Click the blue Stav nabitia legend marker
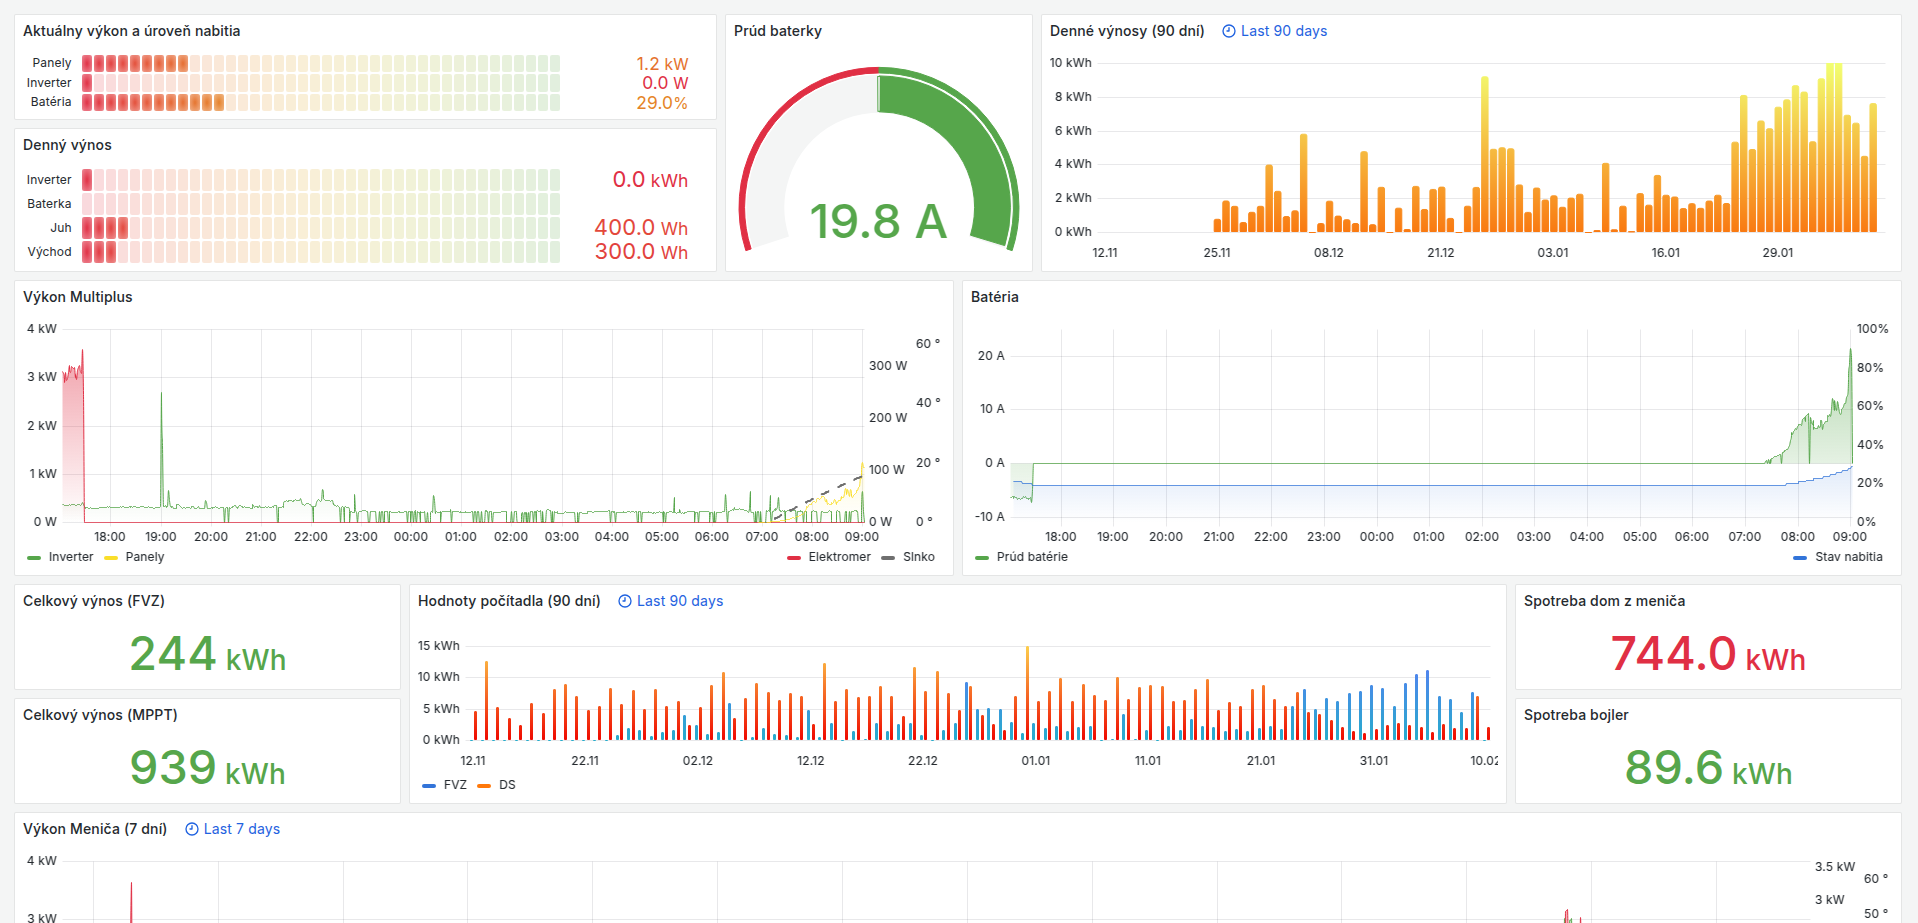 point(1800,558)
